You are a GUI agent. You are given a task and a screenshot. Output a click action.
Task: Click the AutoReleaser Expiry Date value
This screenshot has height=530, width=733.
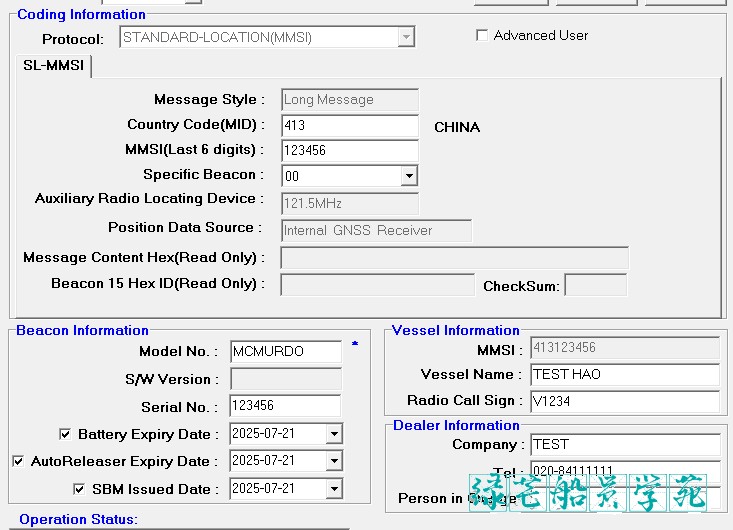click(x=264, y=461)
